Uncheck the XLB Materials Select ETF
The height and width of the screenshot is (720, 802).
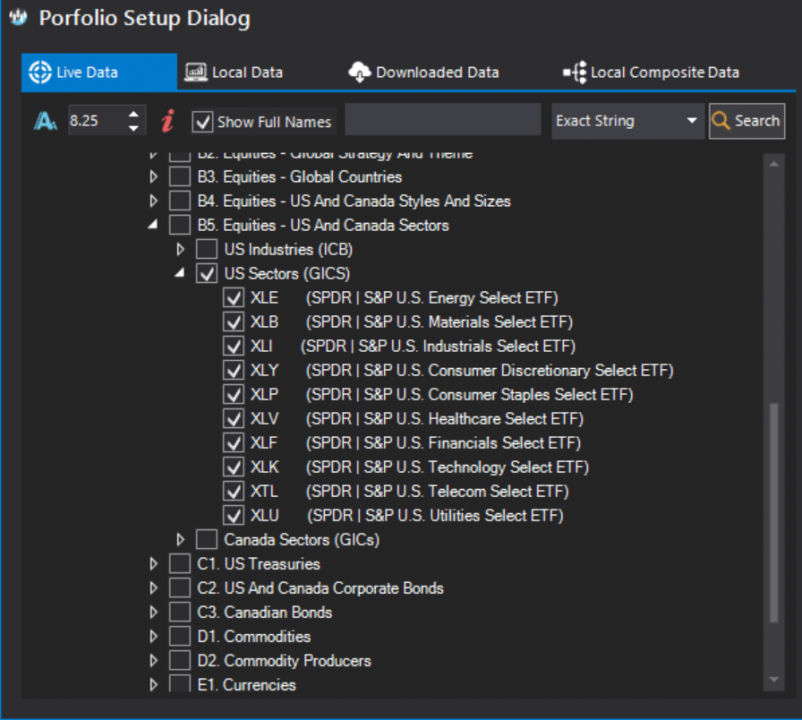tap(234, 322)
